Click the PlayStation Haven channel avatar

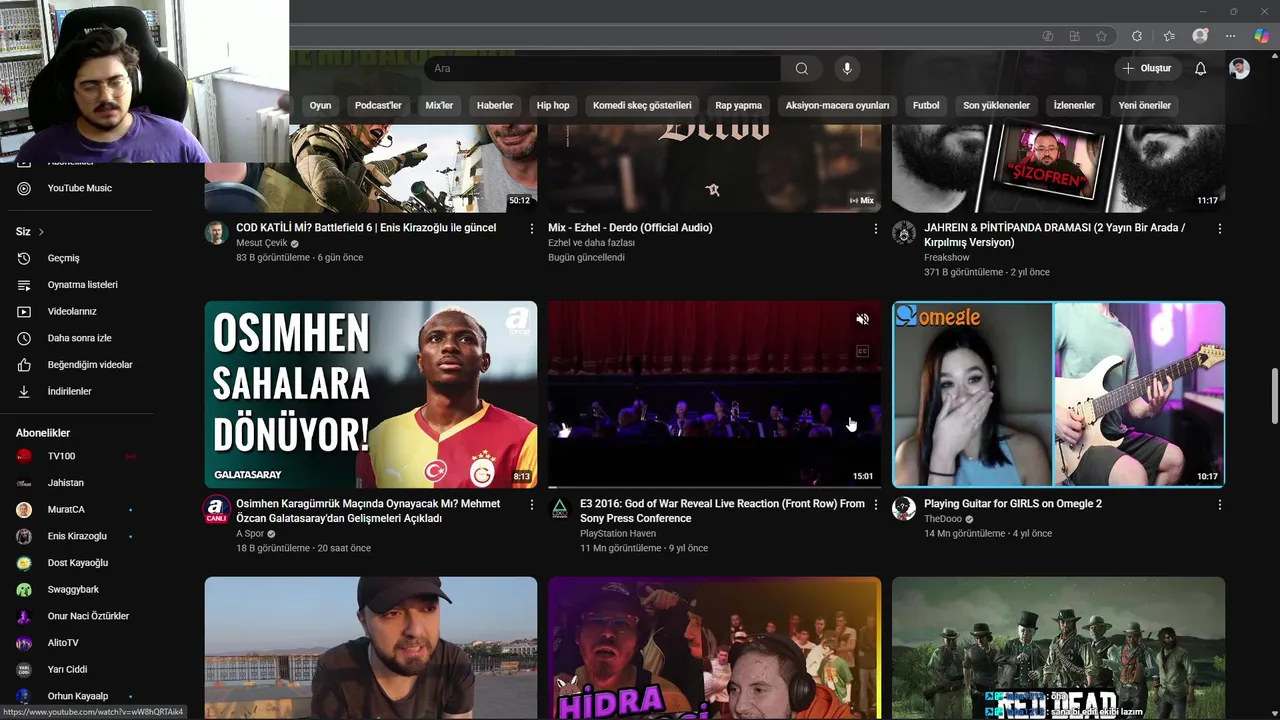560,509
